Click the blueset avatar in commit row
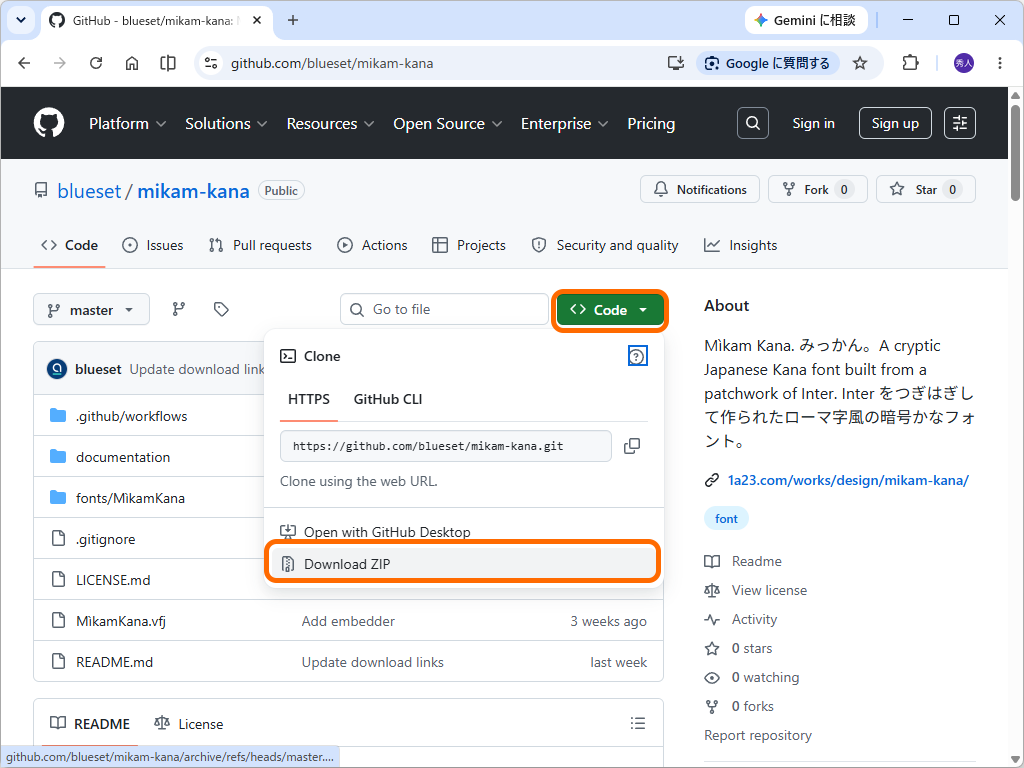The image size is (1024, 768). click(x=57, y=369)
